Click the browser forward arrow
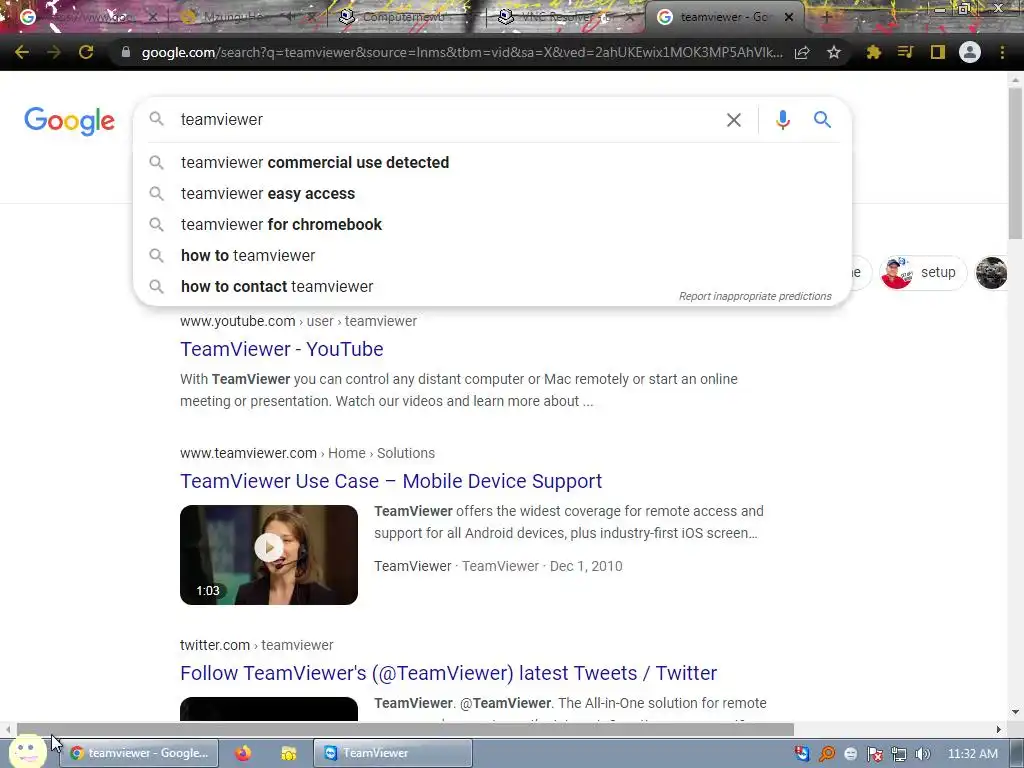This screenshot has width=1024, height=768. coord(54,52)
